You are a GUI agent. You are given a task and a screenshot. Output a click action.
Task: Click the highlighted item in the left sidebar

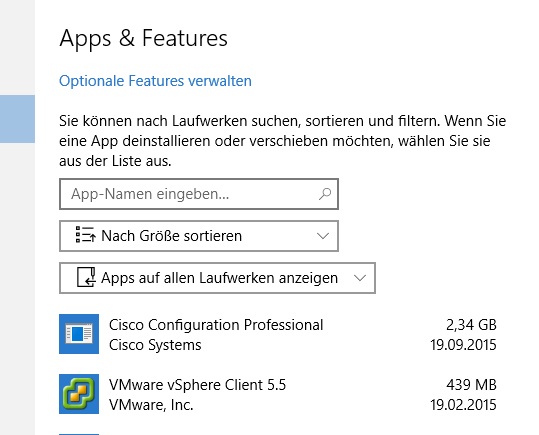[x=17, y=119]
